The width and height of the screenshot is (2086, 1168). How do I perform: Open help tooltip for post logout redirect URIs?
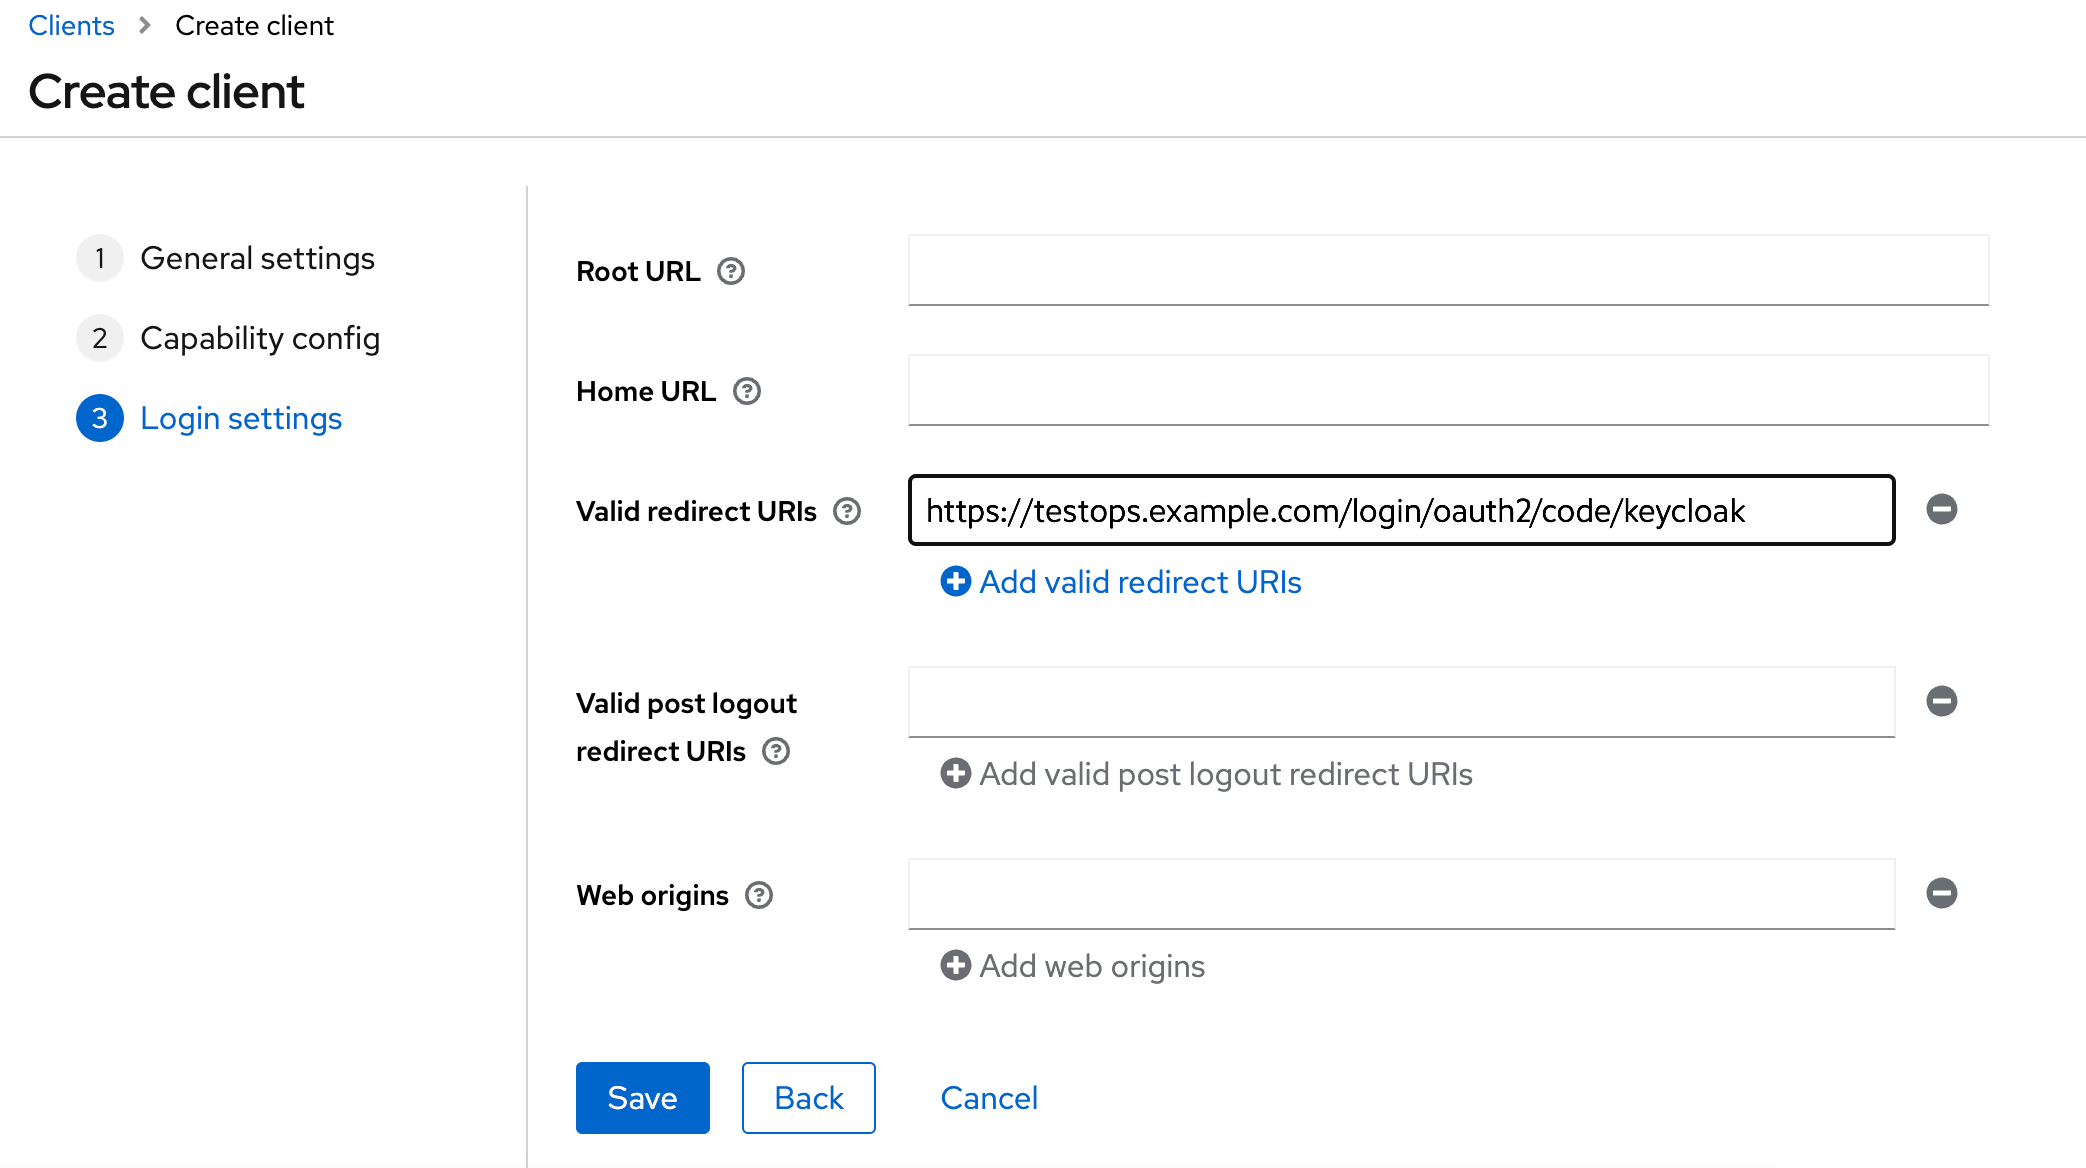coord(777,751)
